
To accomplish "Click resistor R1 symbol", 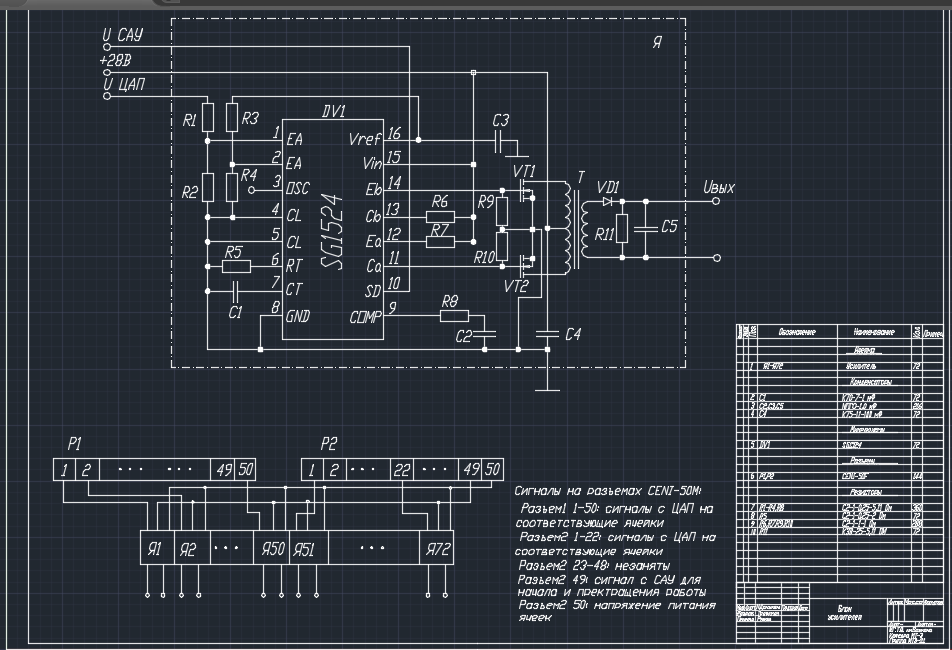I will tap(207, 117).
